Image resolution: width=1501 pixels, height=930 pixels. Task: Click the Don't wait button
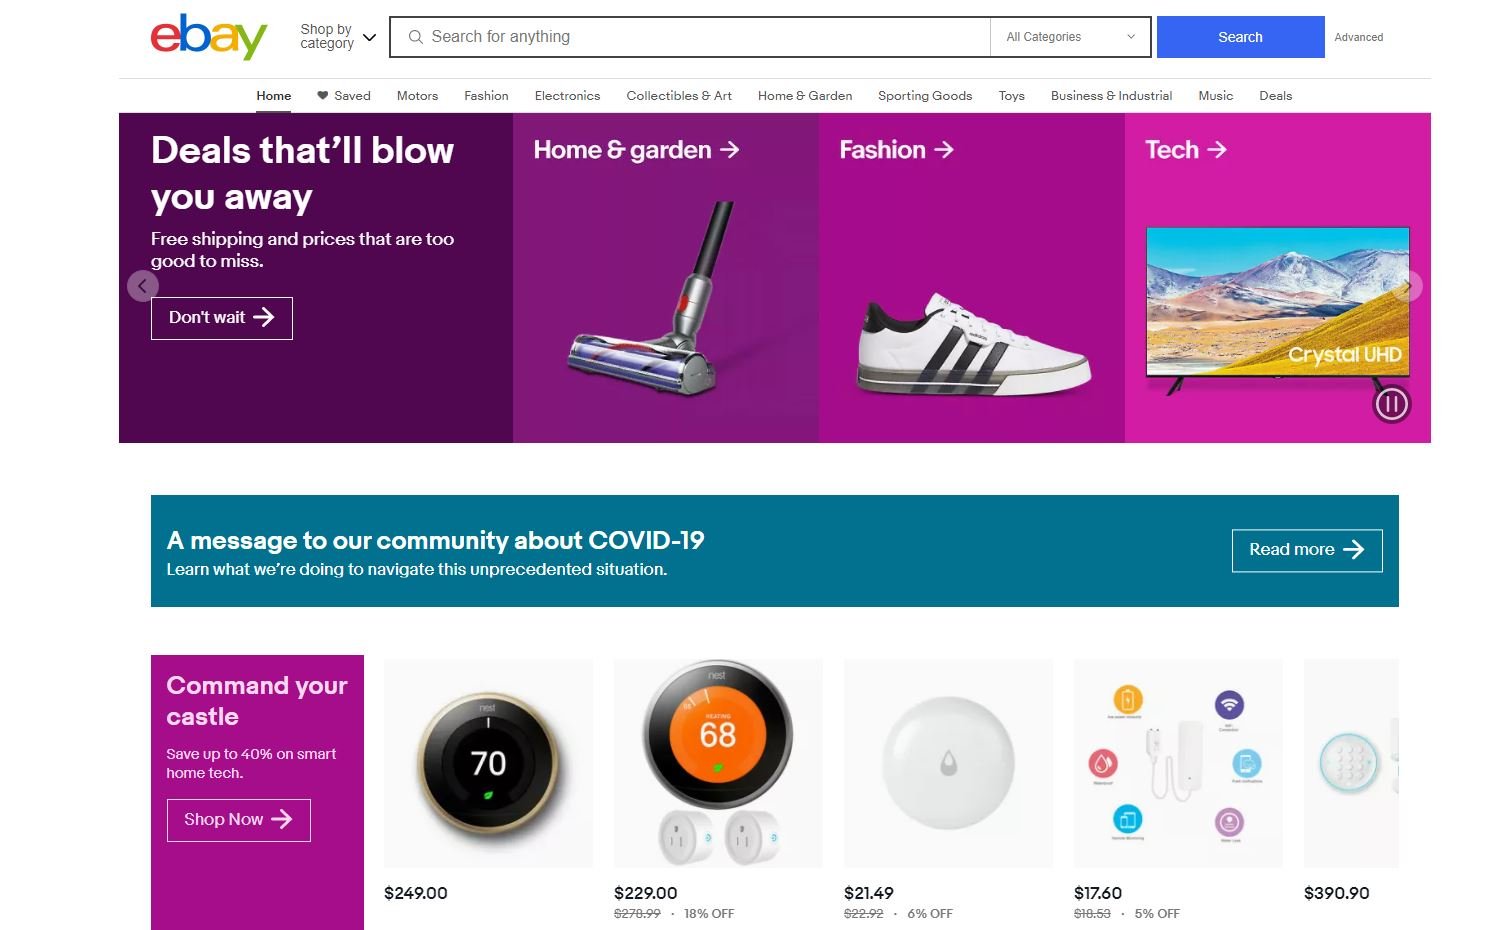[221, 317]
